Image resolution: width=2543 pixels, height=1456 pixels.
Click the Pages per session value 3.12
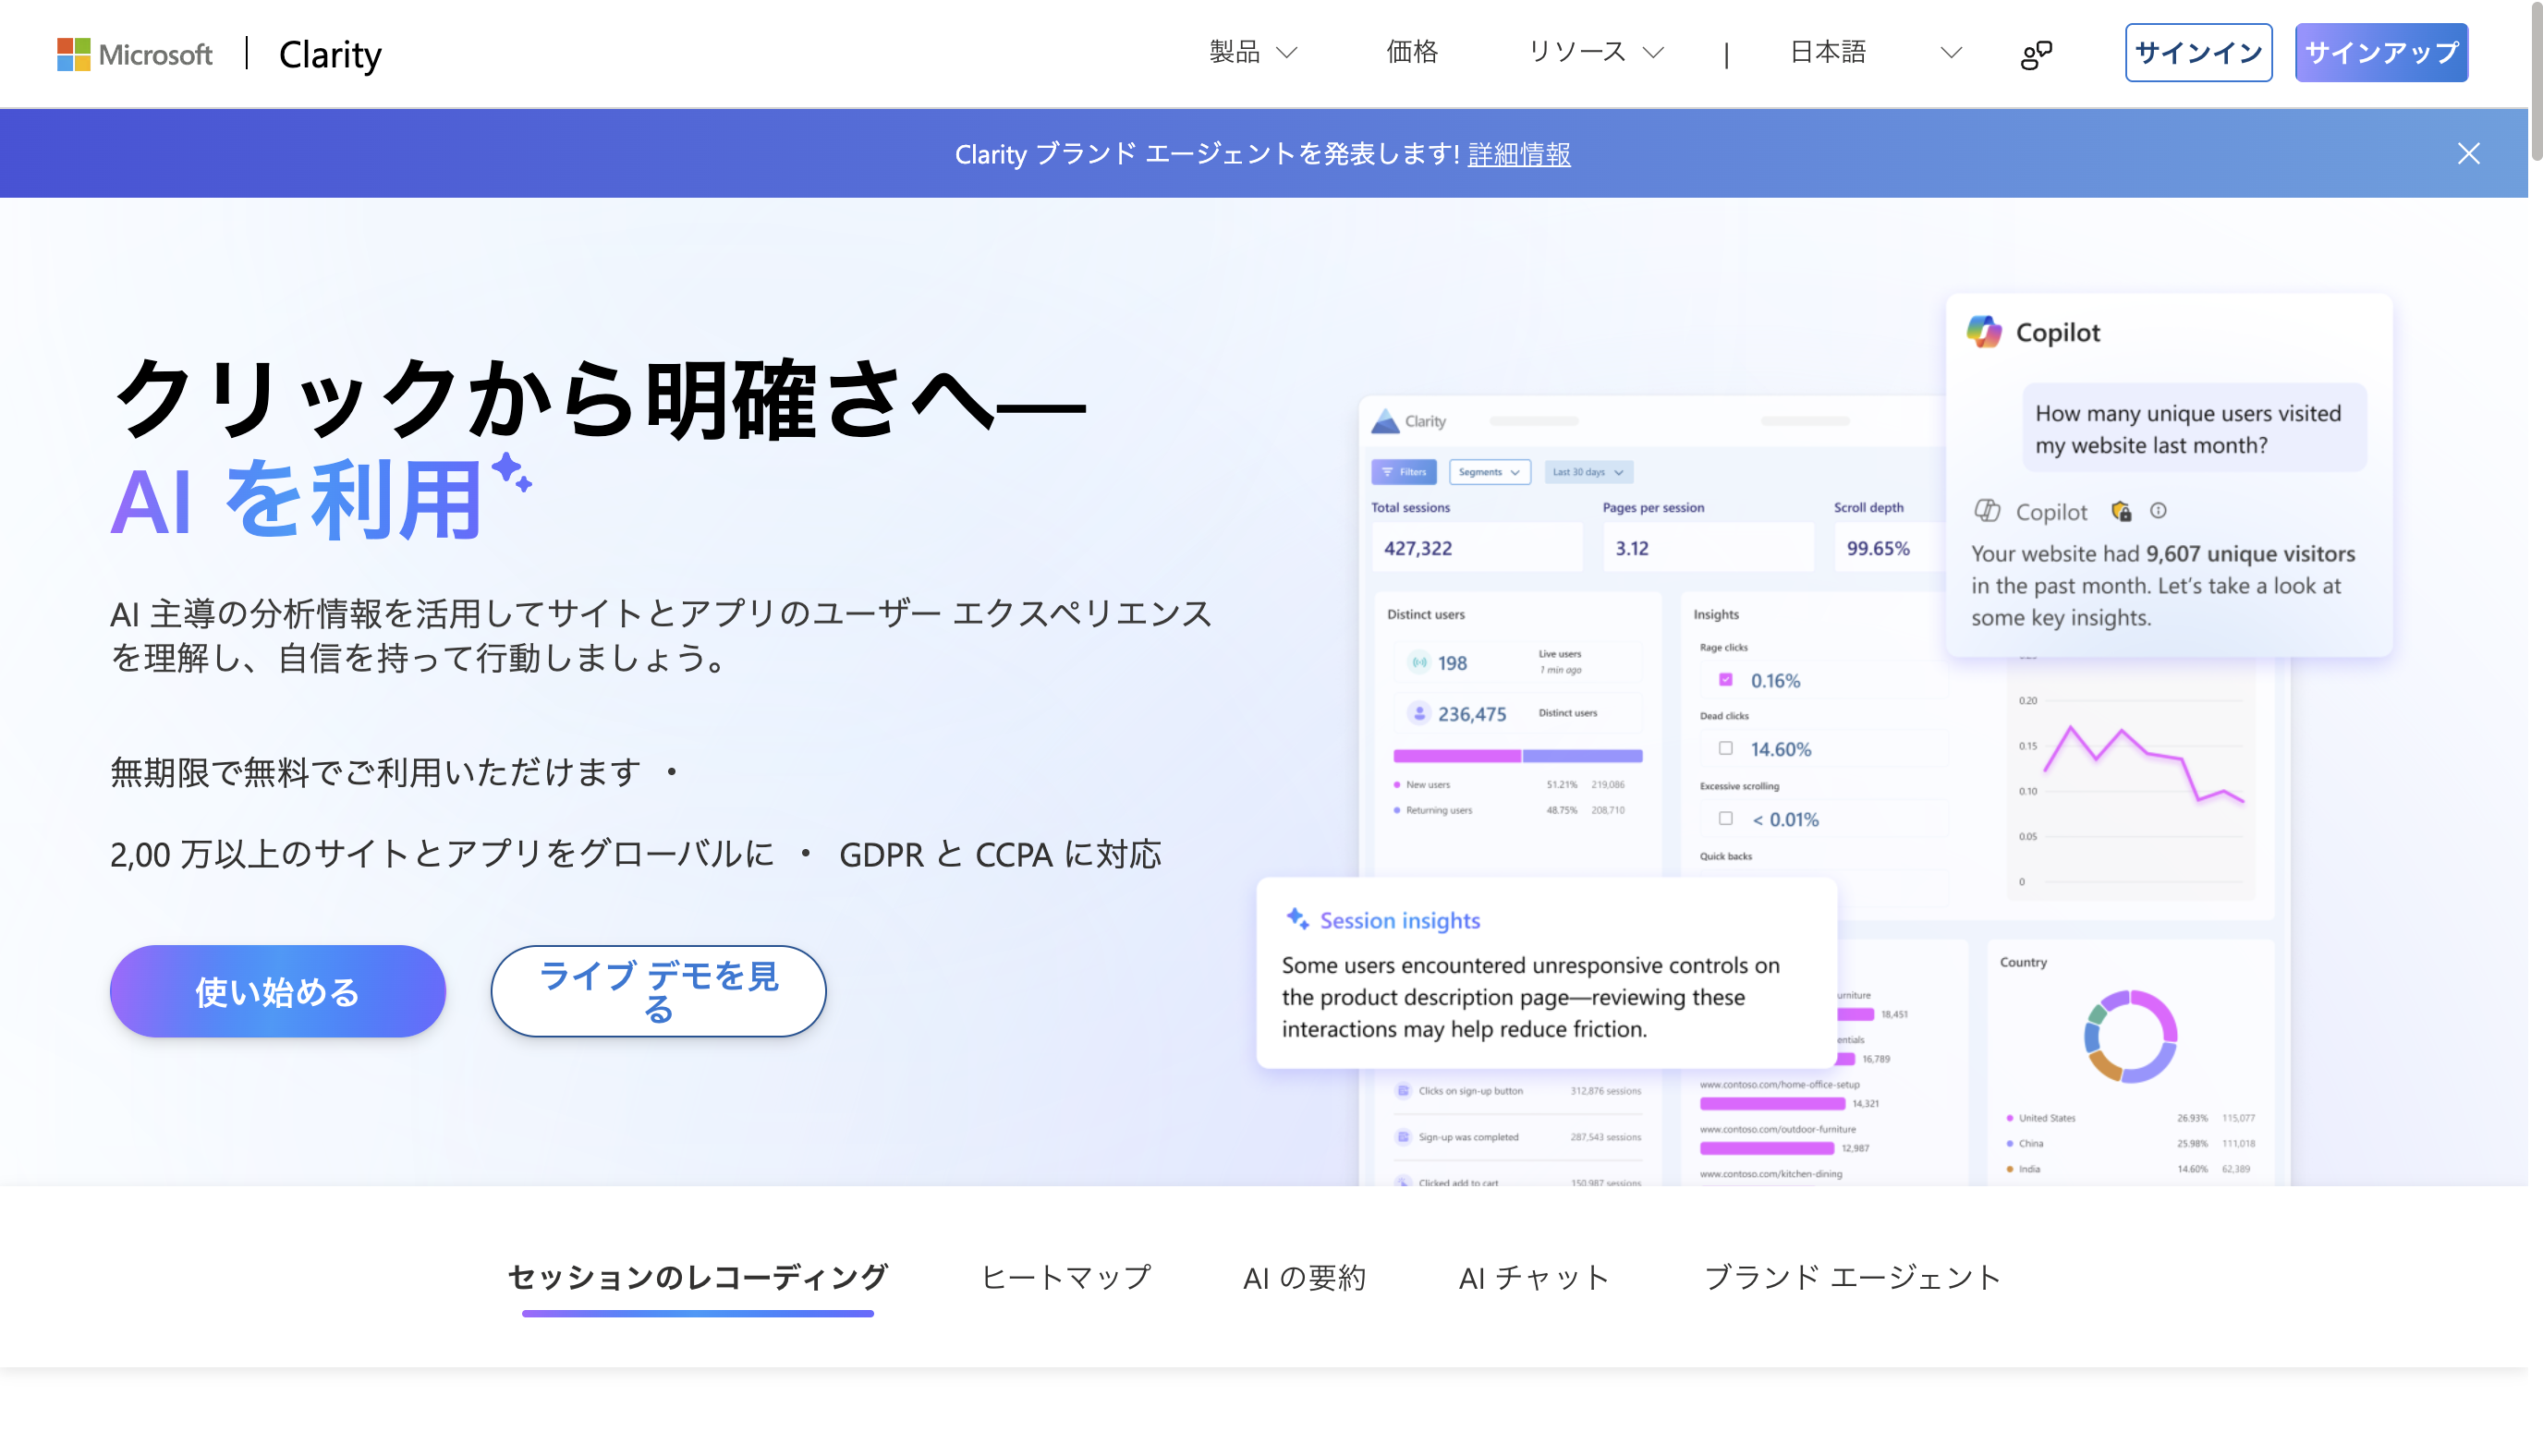(1632, 548)
